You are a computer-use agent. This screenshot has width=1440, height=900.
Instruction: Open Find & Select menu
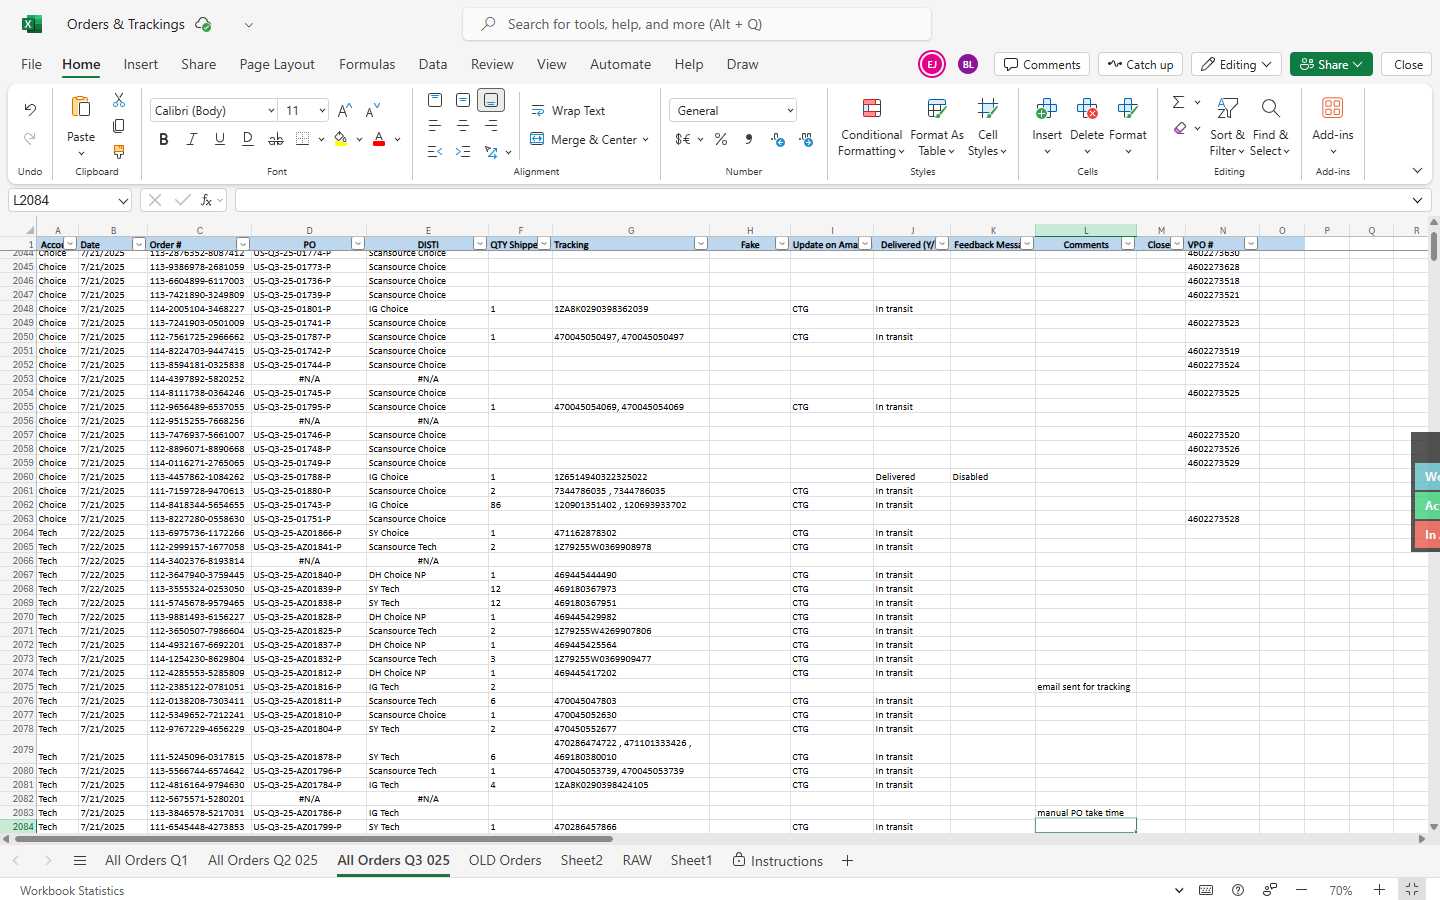point(1270,127)
